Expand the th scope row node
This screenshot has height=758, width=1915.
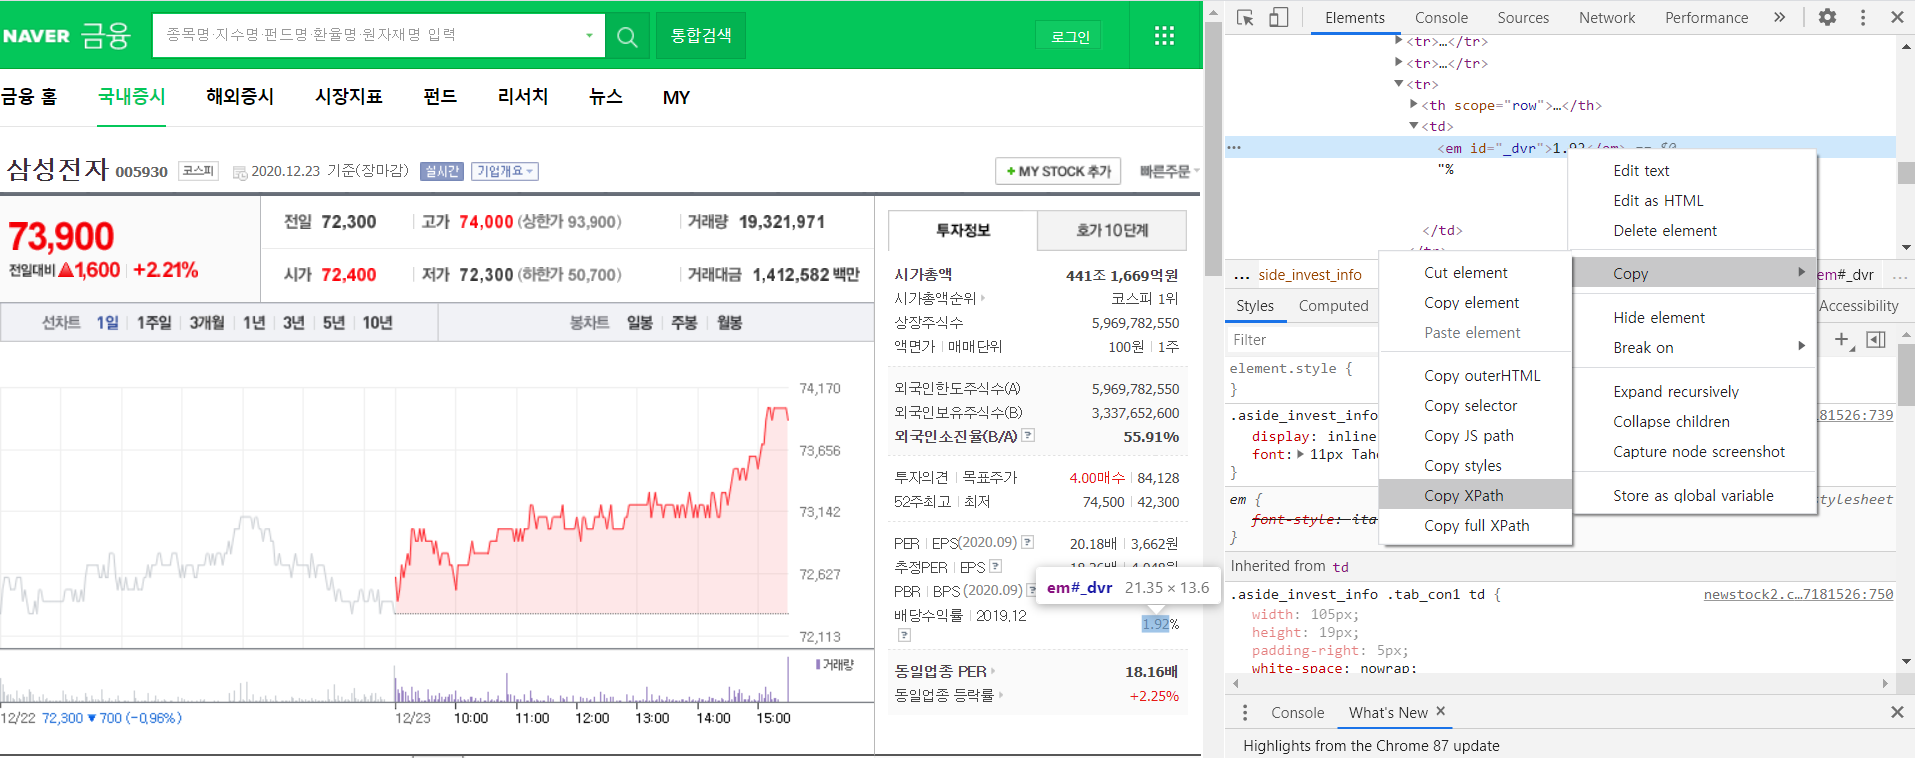tap(1414, 104)
